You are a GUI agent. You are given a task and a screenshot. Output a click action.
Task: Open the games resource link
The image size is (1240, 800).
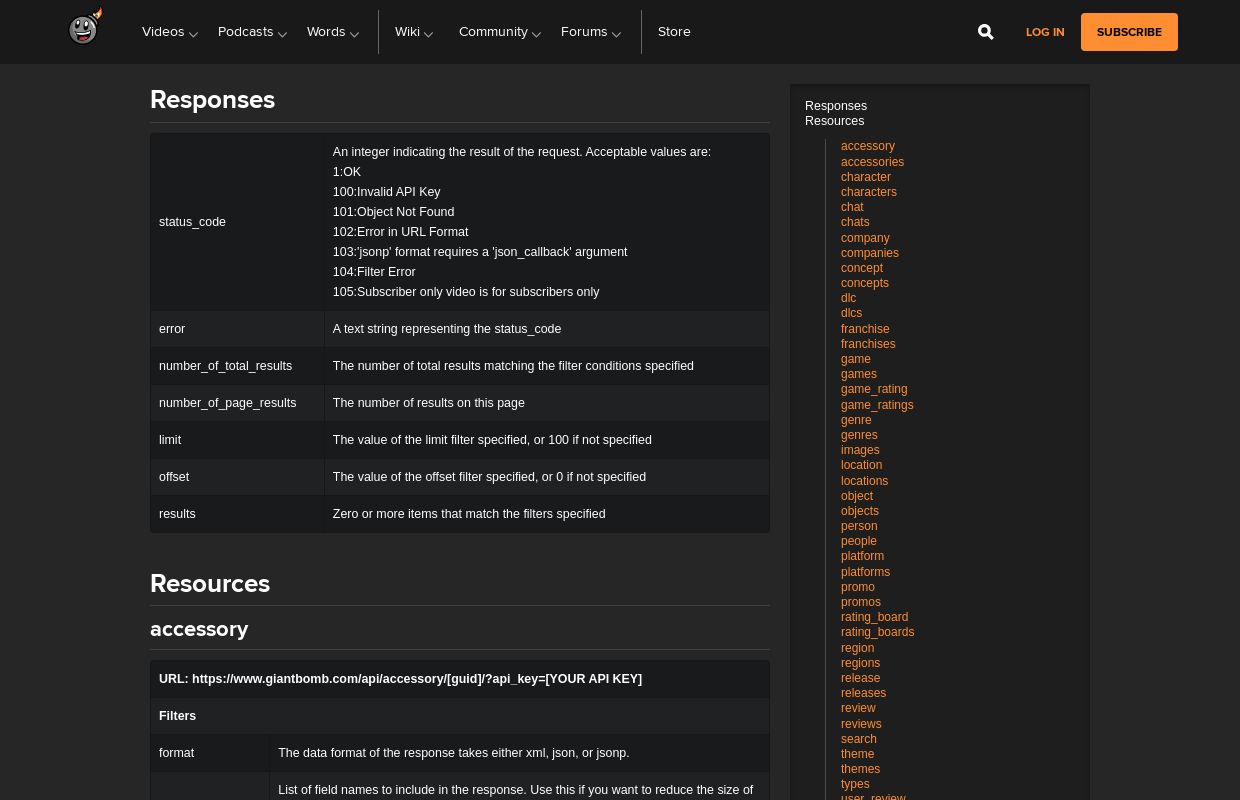(859, 374)
